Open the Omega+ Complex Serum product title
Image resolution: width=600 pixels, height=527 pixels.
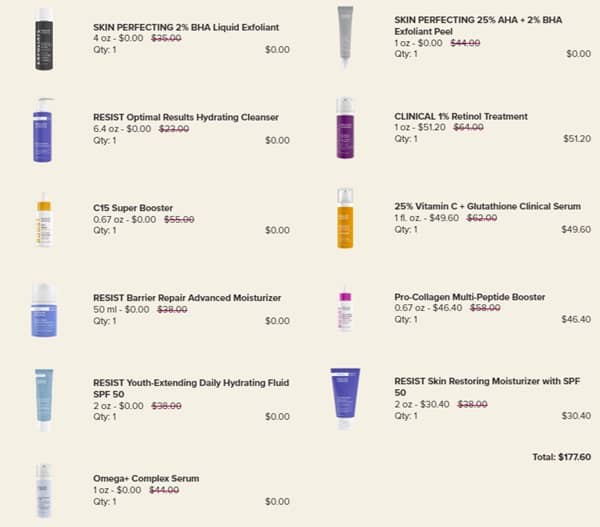tap(146, 478)
